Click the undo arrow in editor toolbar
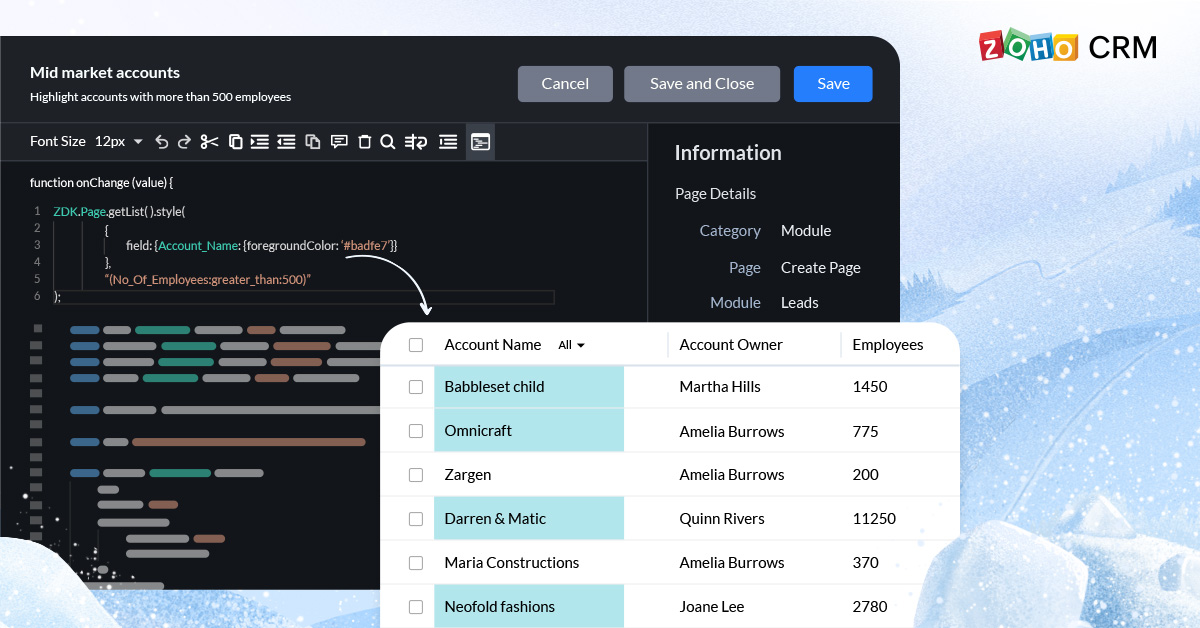The image size is (1200, 628). (162, 142)
